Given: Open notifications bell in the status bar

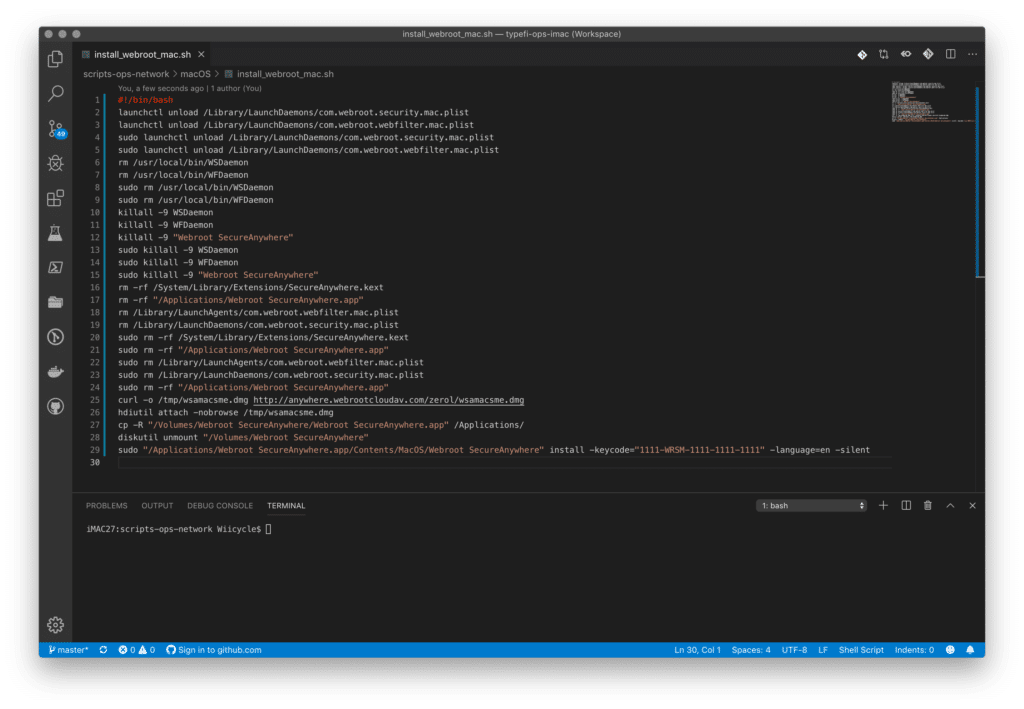Looking at the screenshot, I should (x=970, y=650).
